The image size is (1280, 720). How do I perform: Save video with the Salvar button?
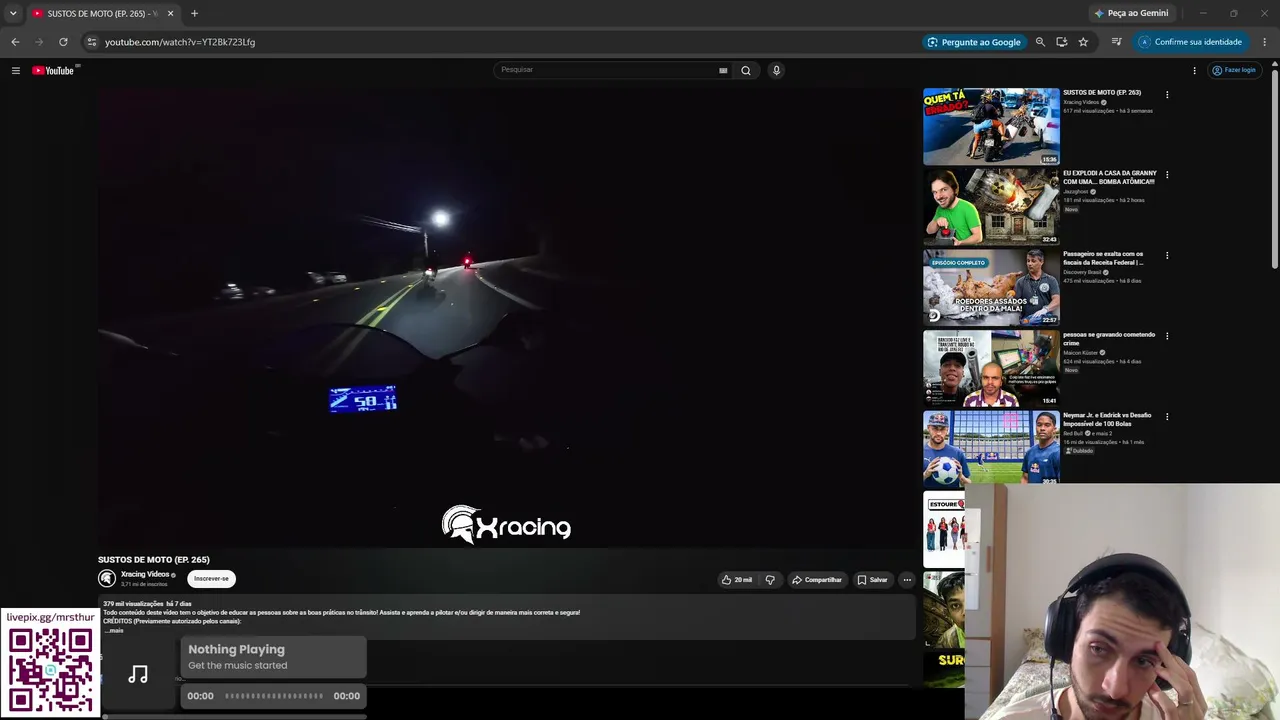pos(872,580)
